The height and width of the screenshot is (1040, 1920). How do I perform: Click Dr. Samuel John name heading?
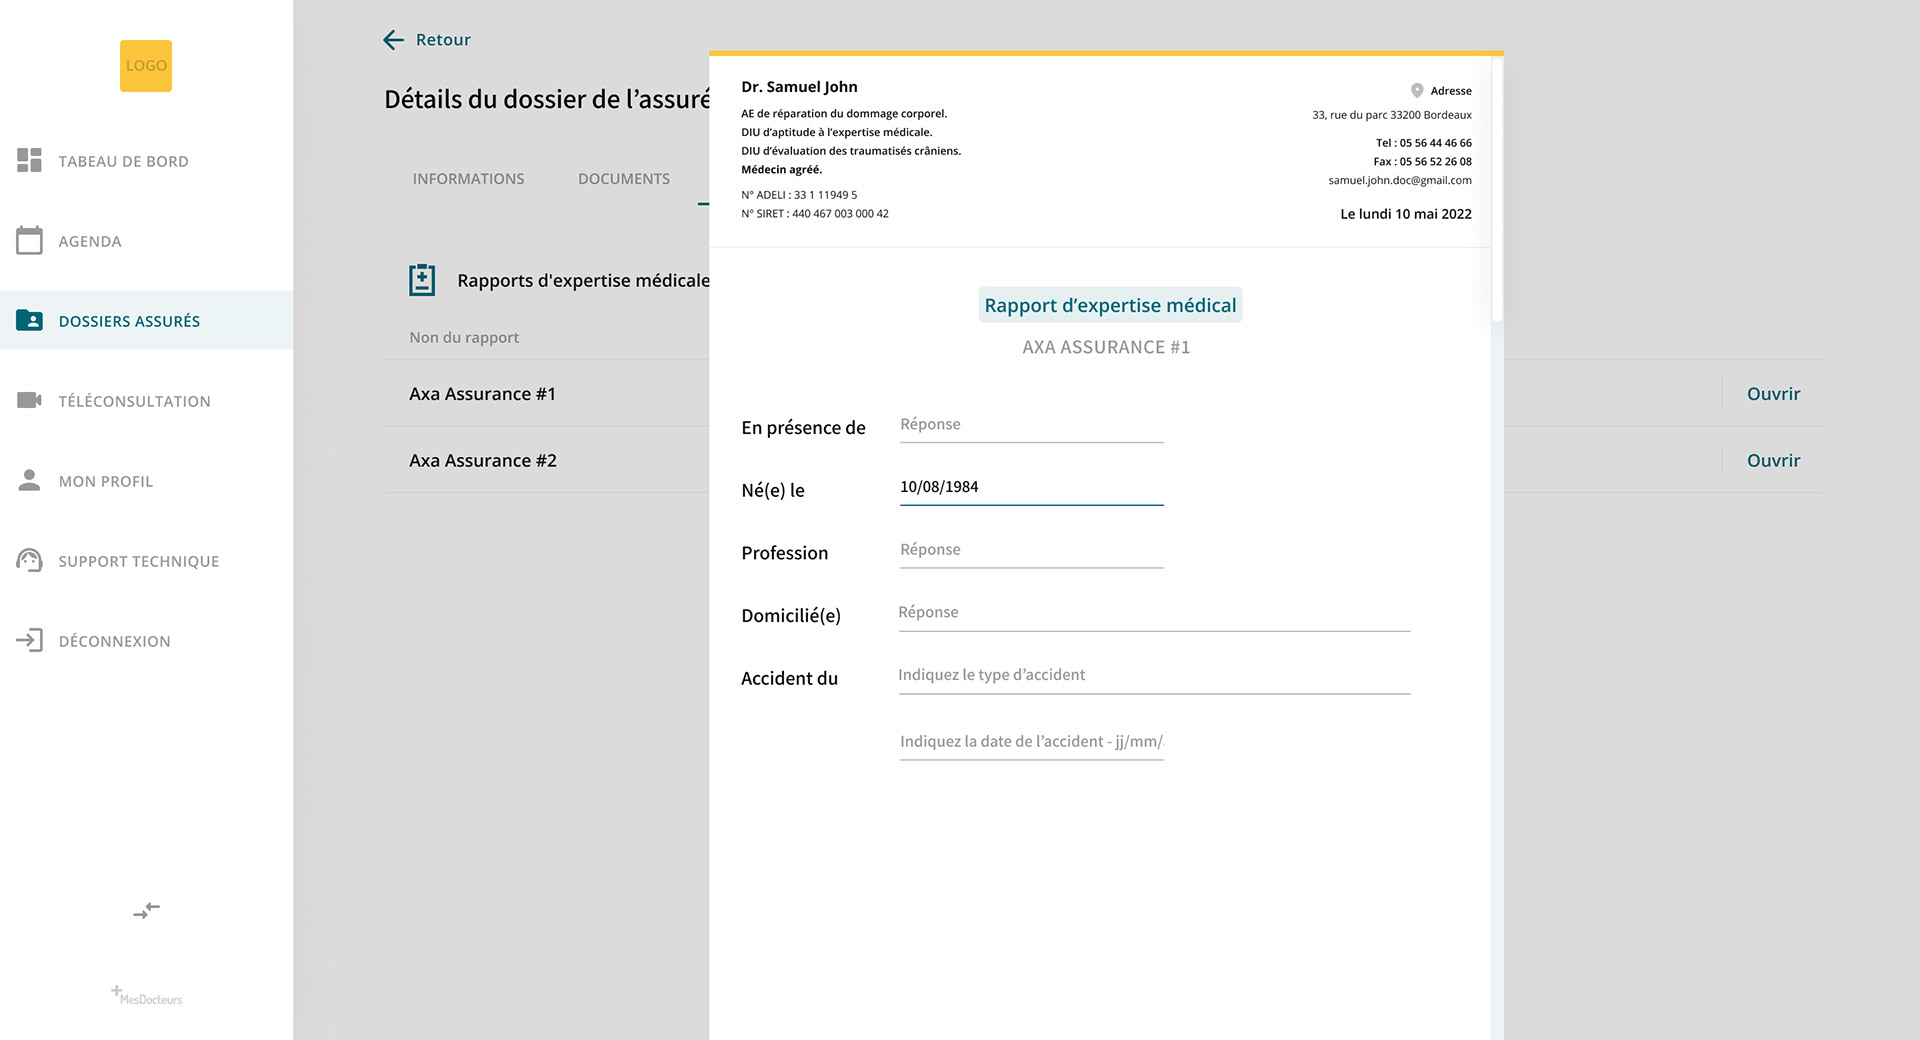pyautogui.click(x=799, y=87)
